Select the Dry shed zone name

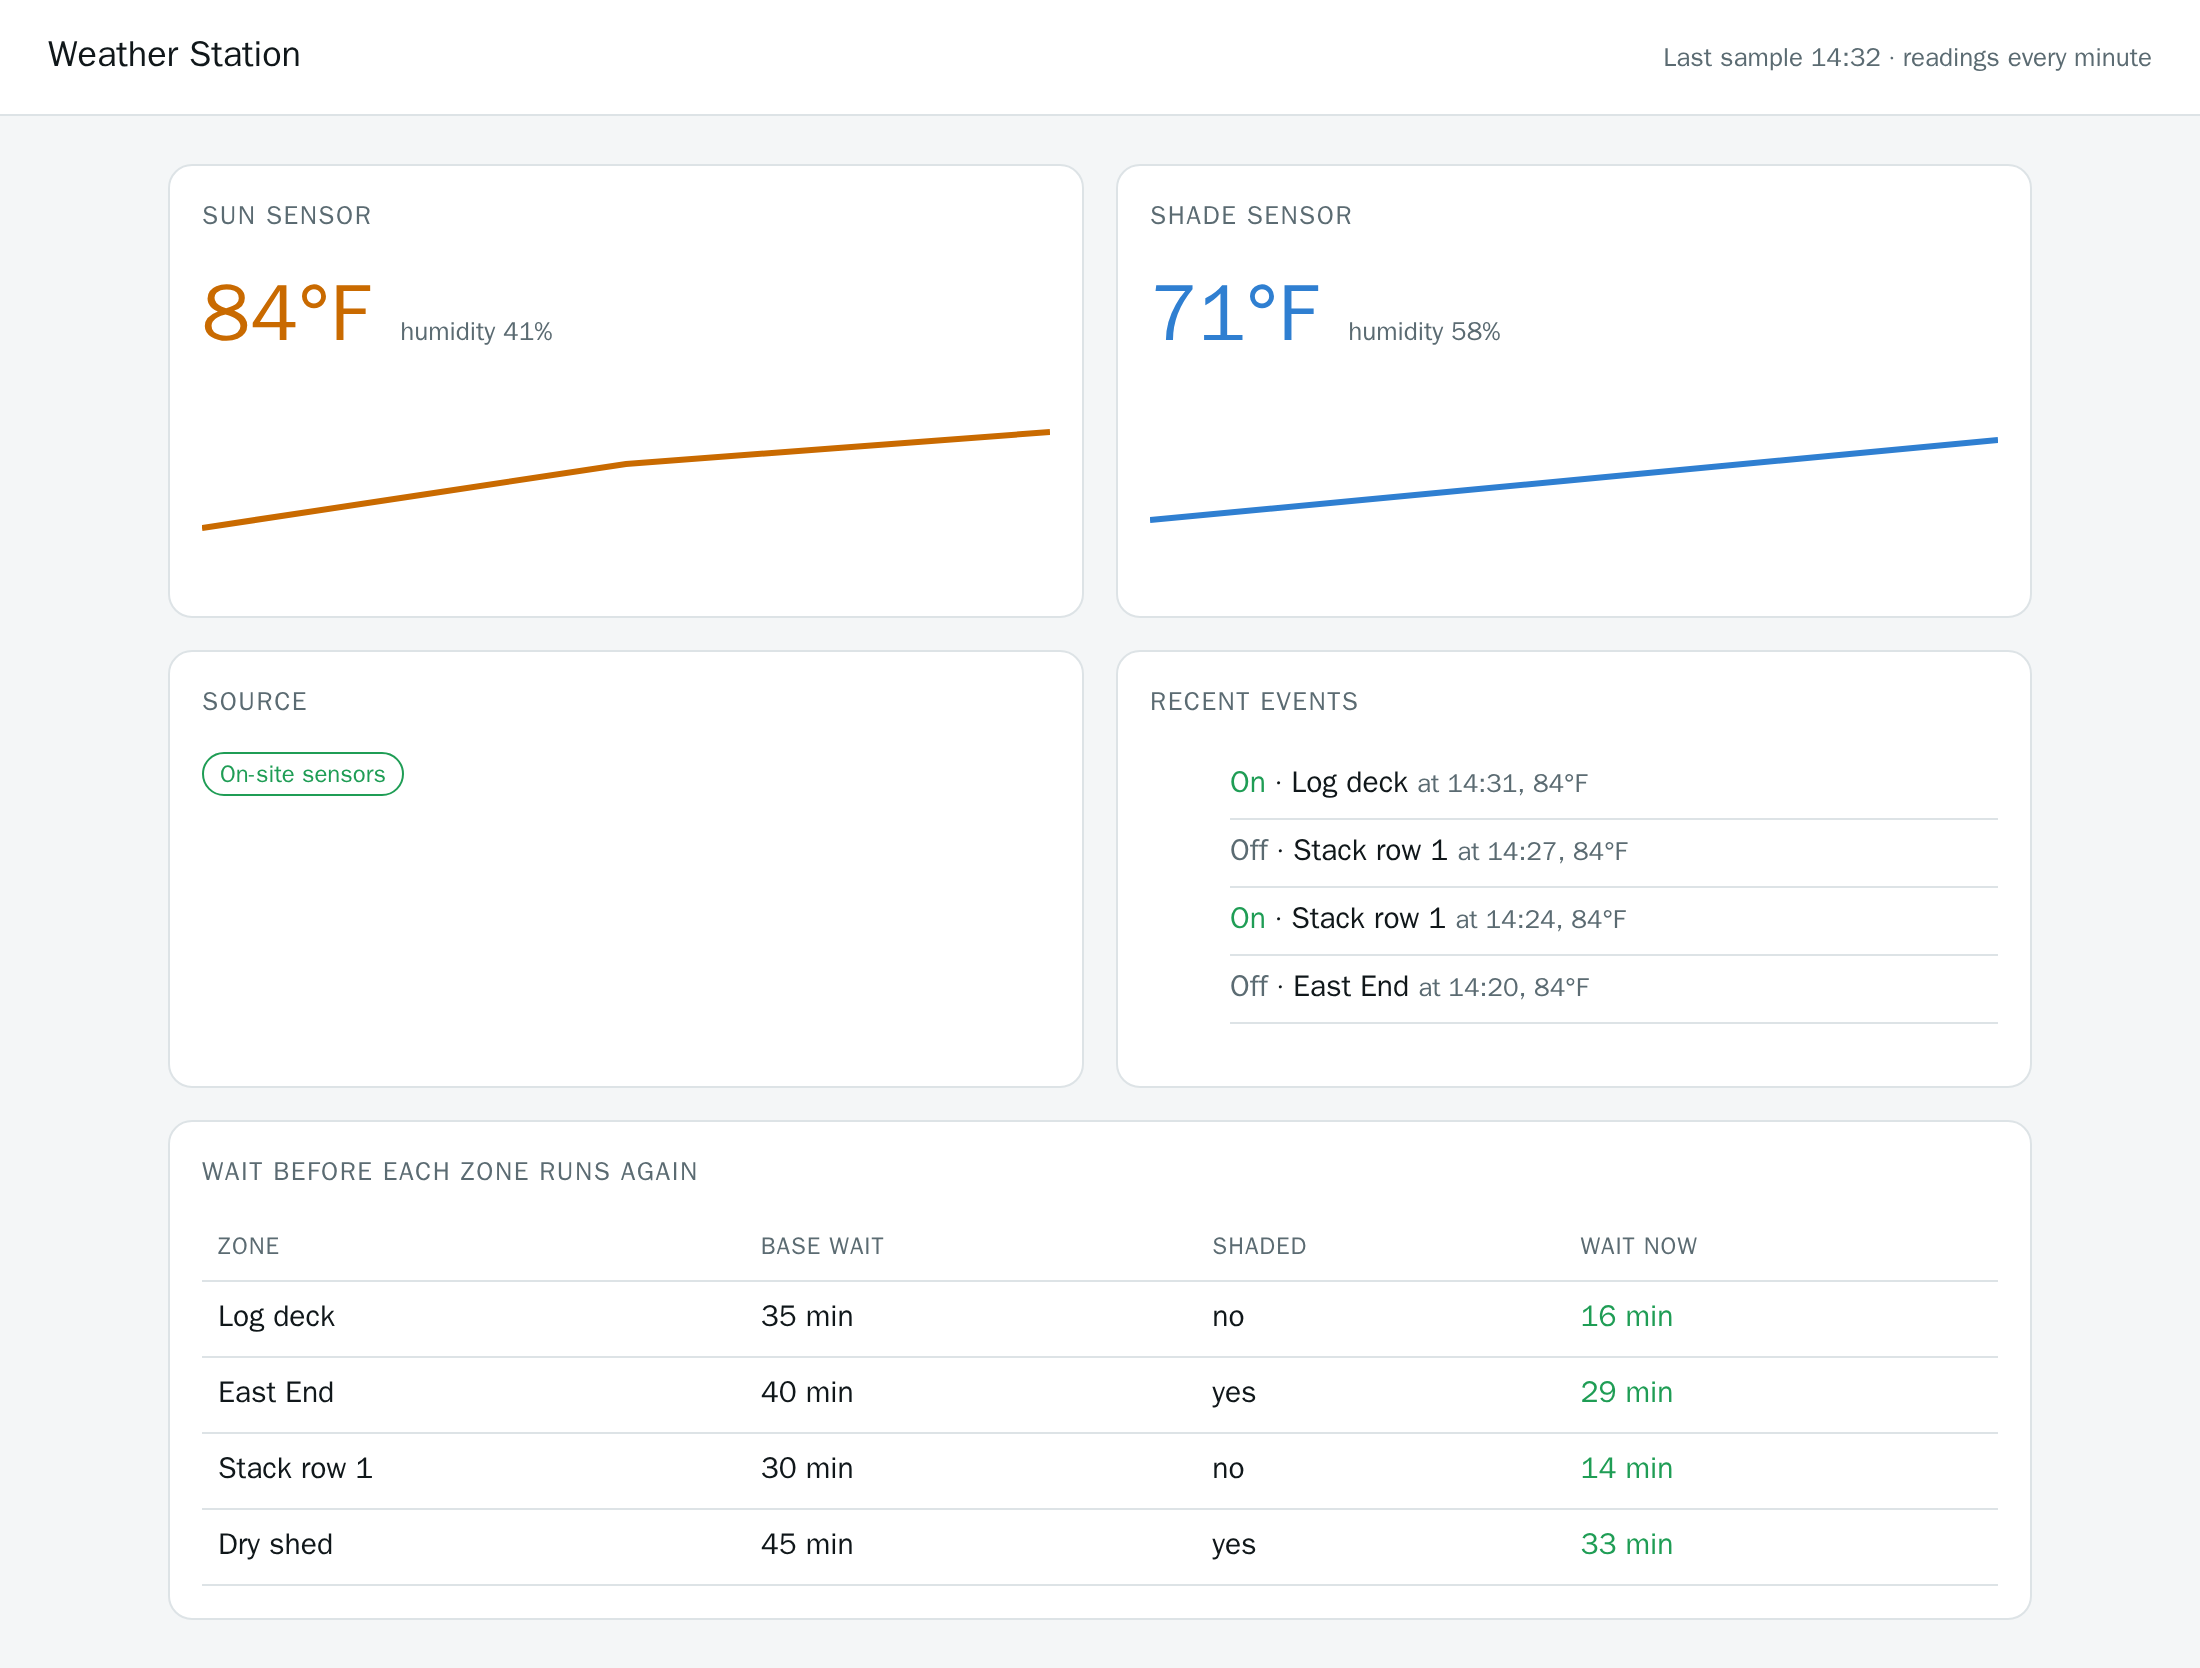275,1545
